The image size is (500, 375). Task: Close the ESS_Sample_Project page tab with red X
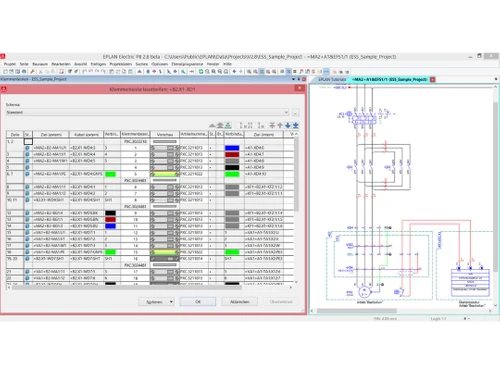click(432, 79)
